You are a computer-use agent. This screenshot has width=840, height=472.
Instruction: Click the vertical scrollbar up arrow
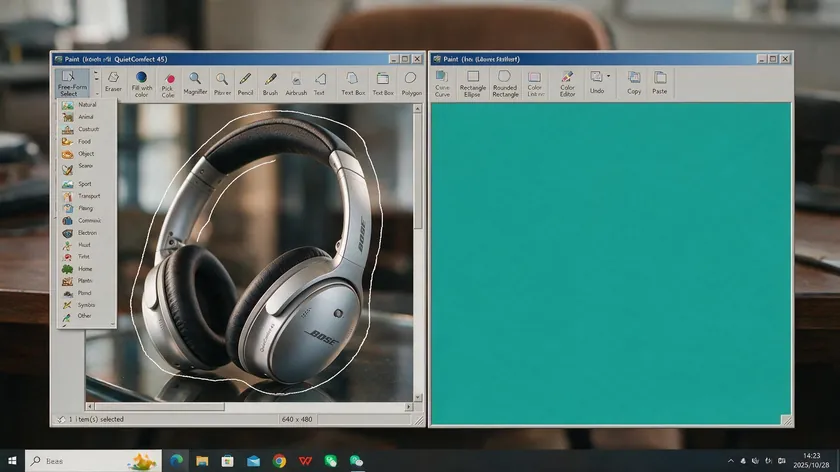[x=418, y=109]
